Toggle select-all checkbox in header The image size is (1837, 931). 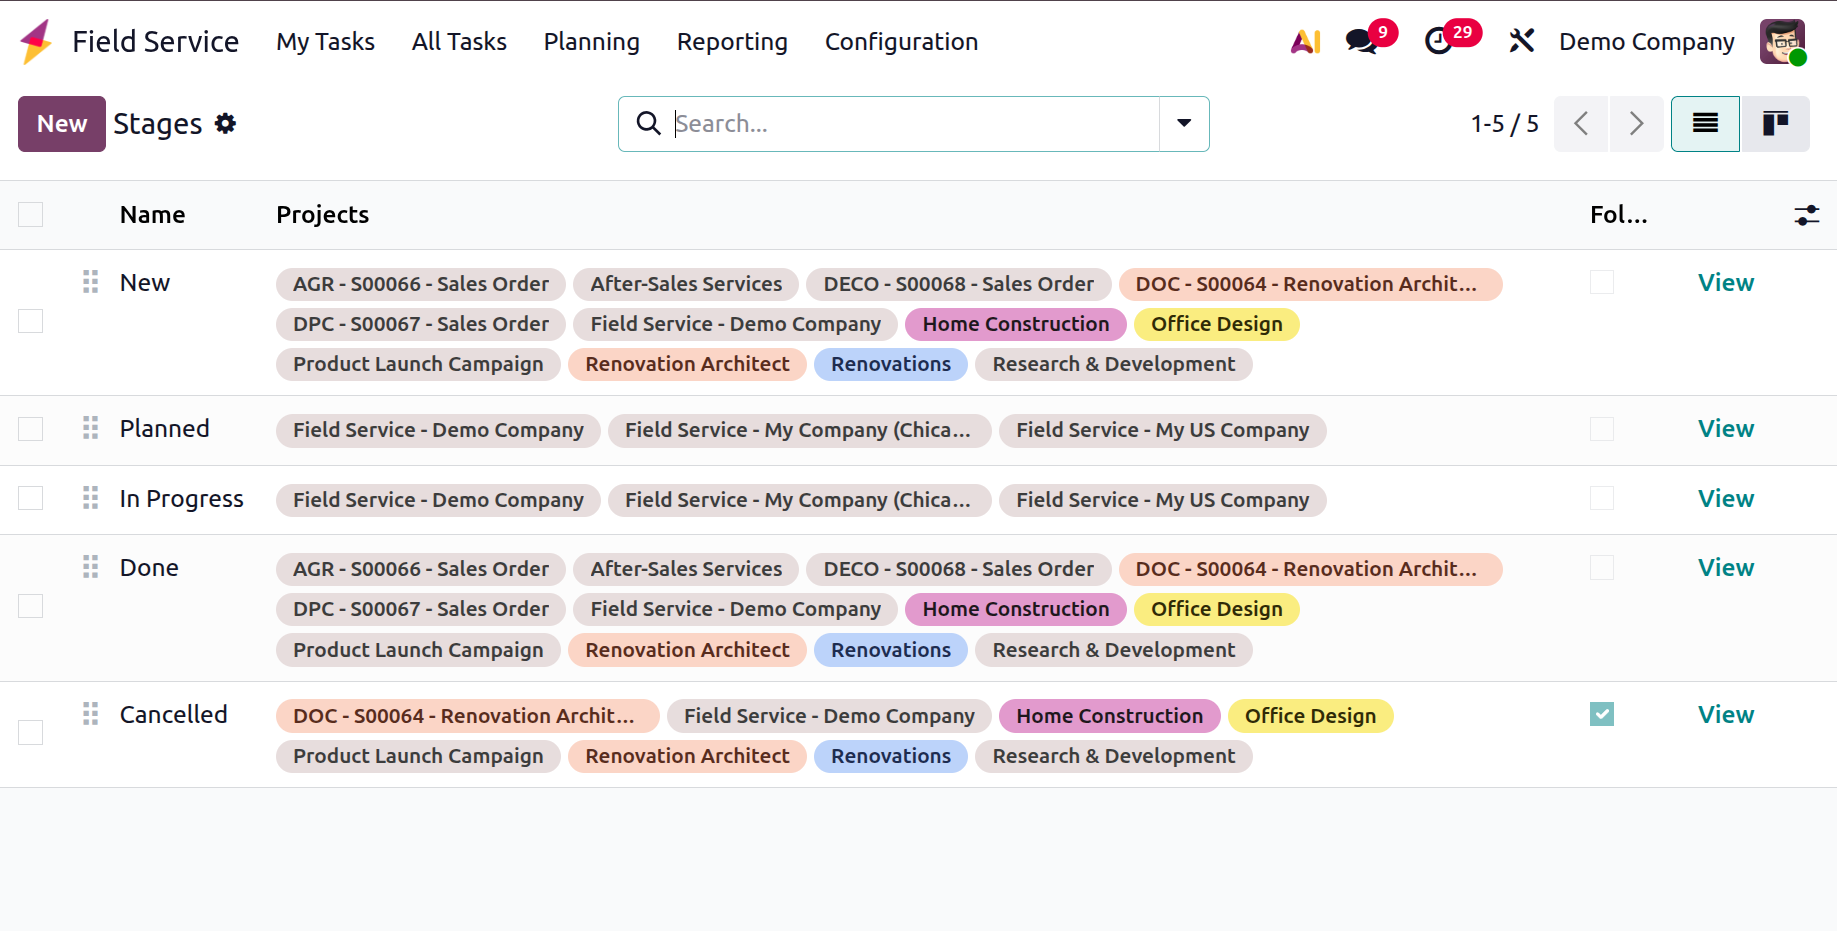pyautogui.click(x=31, y=214)
